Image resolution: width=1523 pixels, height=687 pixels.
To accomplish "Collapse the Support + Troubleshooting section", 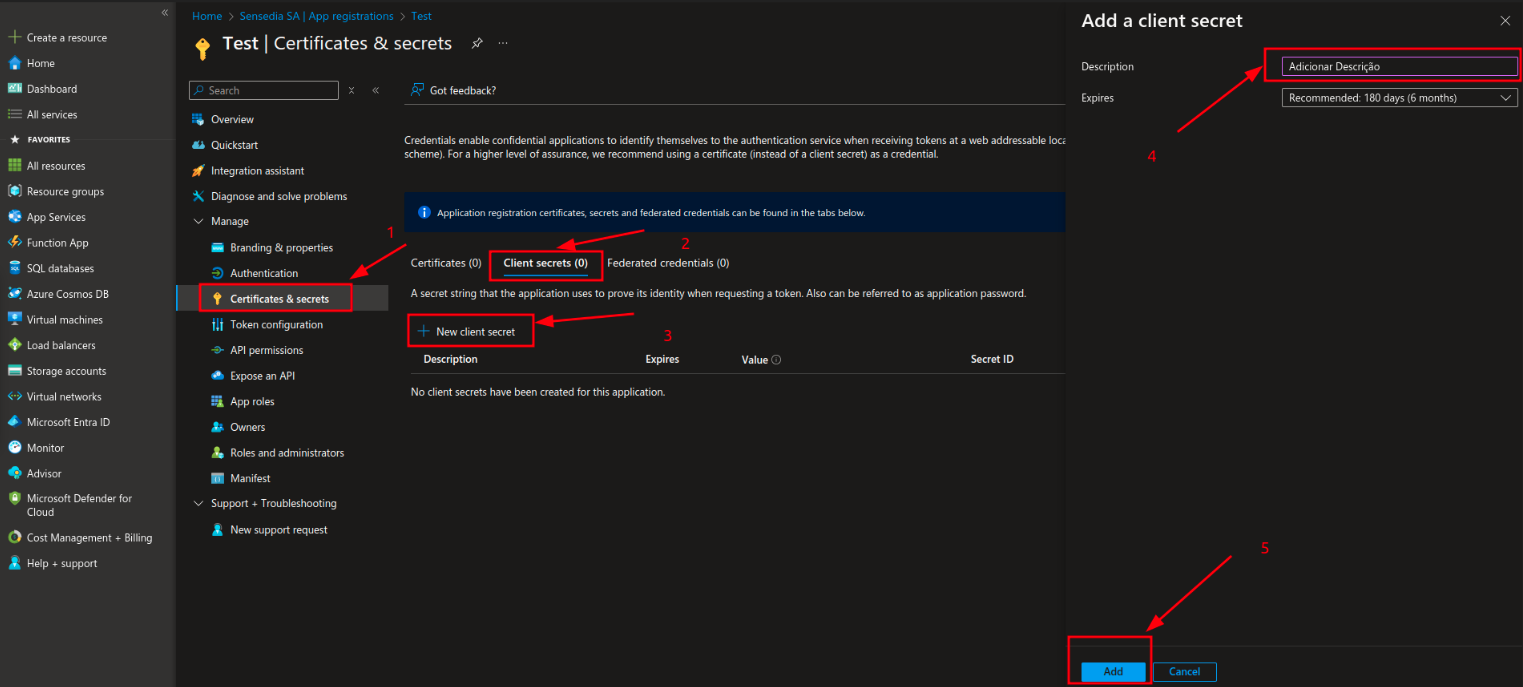I will click(x=198, y=504).
